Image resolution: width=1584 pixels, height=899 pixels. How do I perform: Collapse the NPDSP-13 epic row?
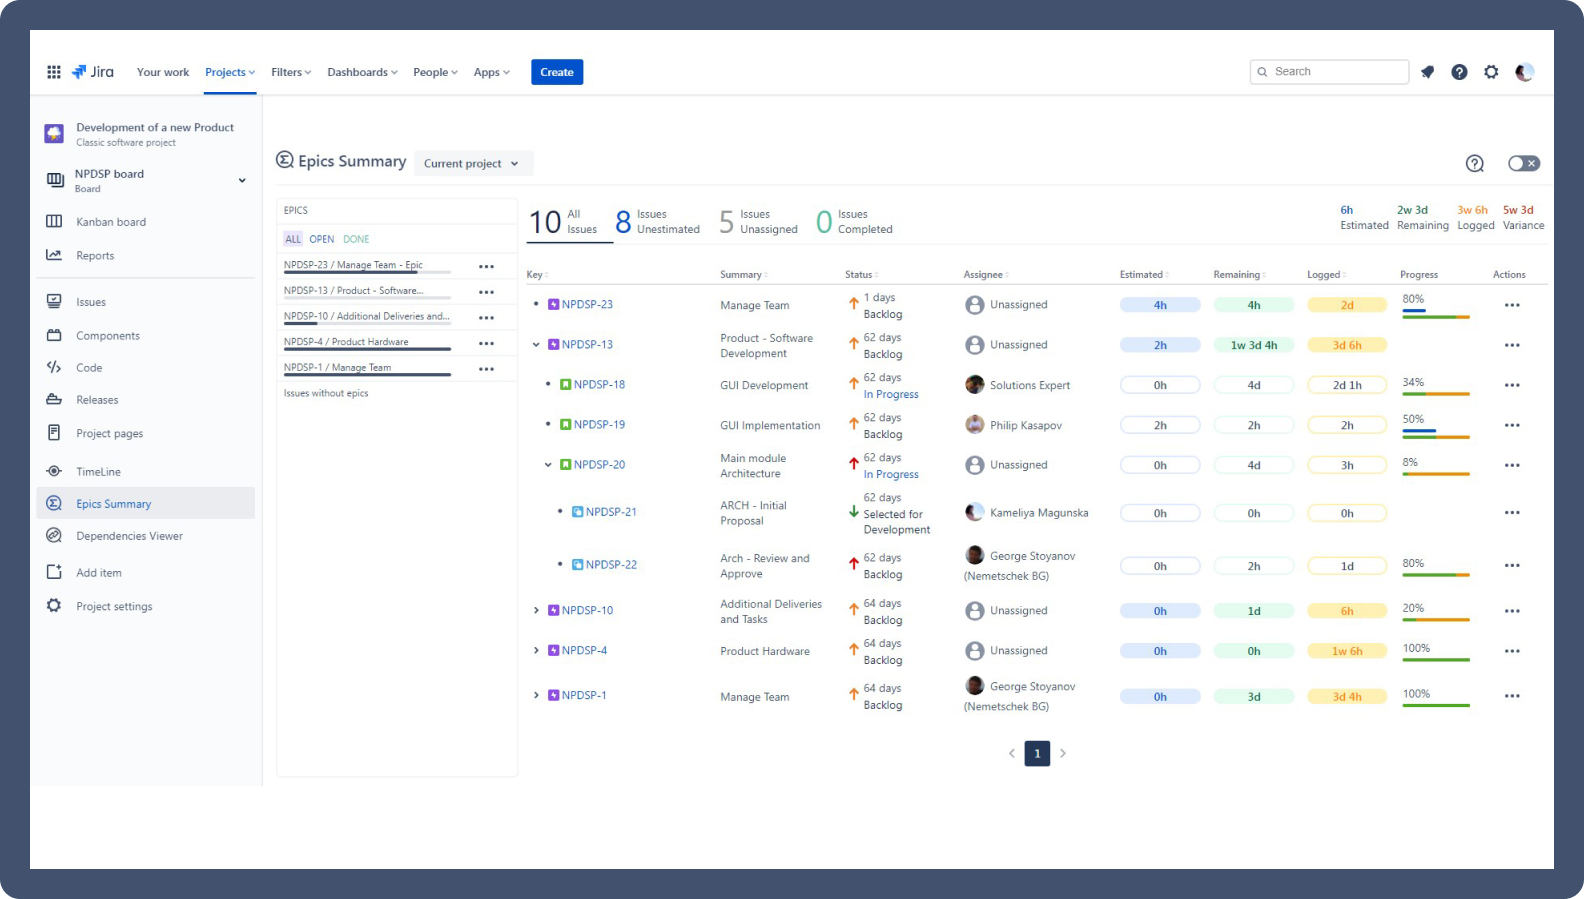coord(536,345)
